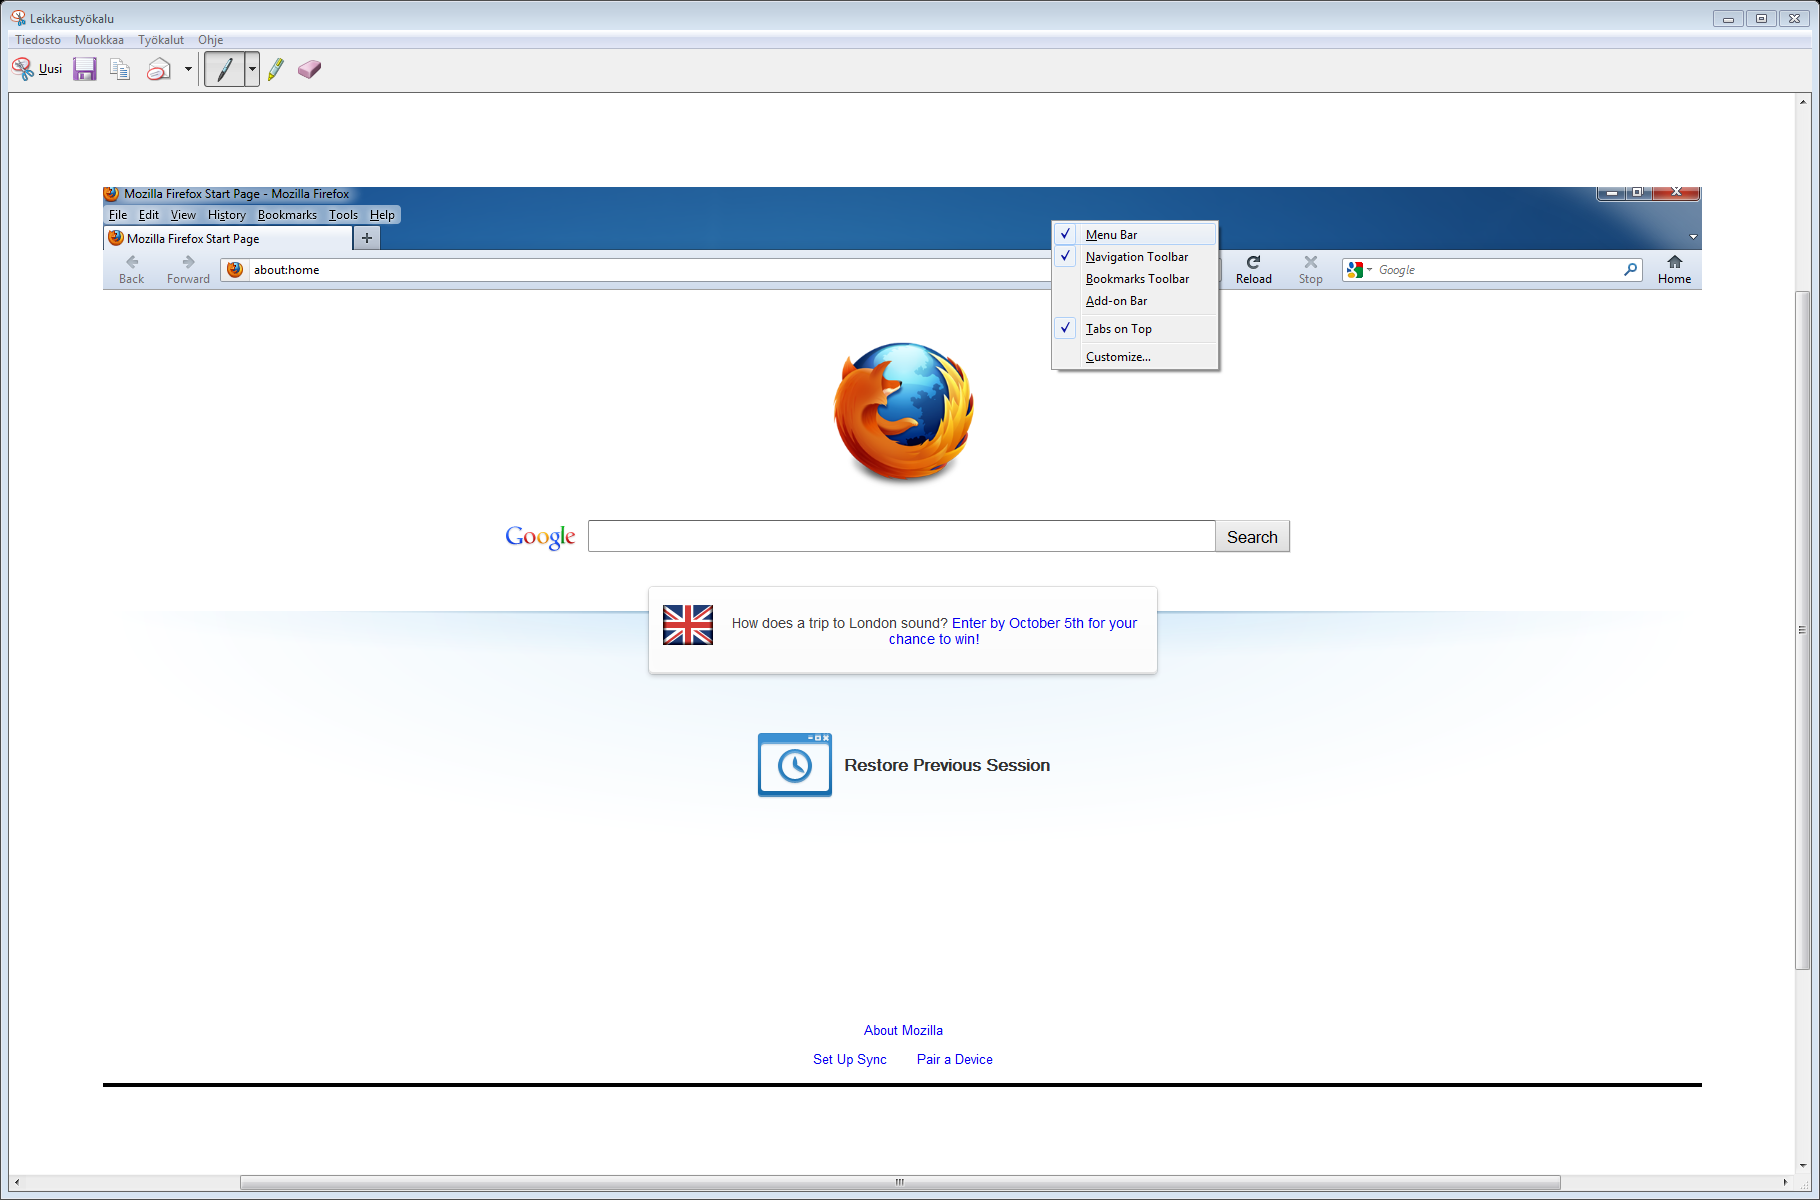1820x1200 pixels.
Task: Open Firefox File menu
Action: (118, 215)
